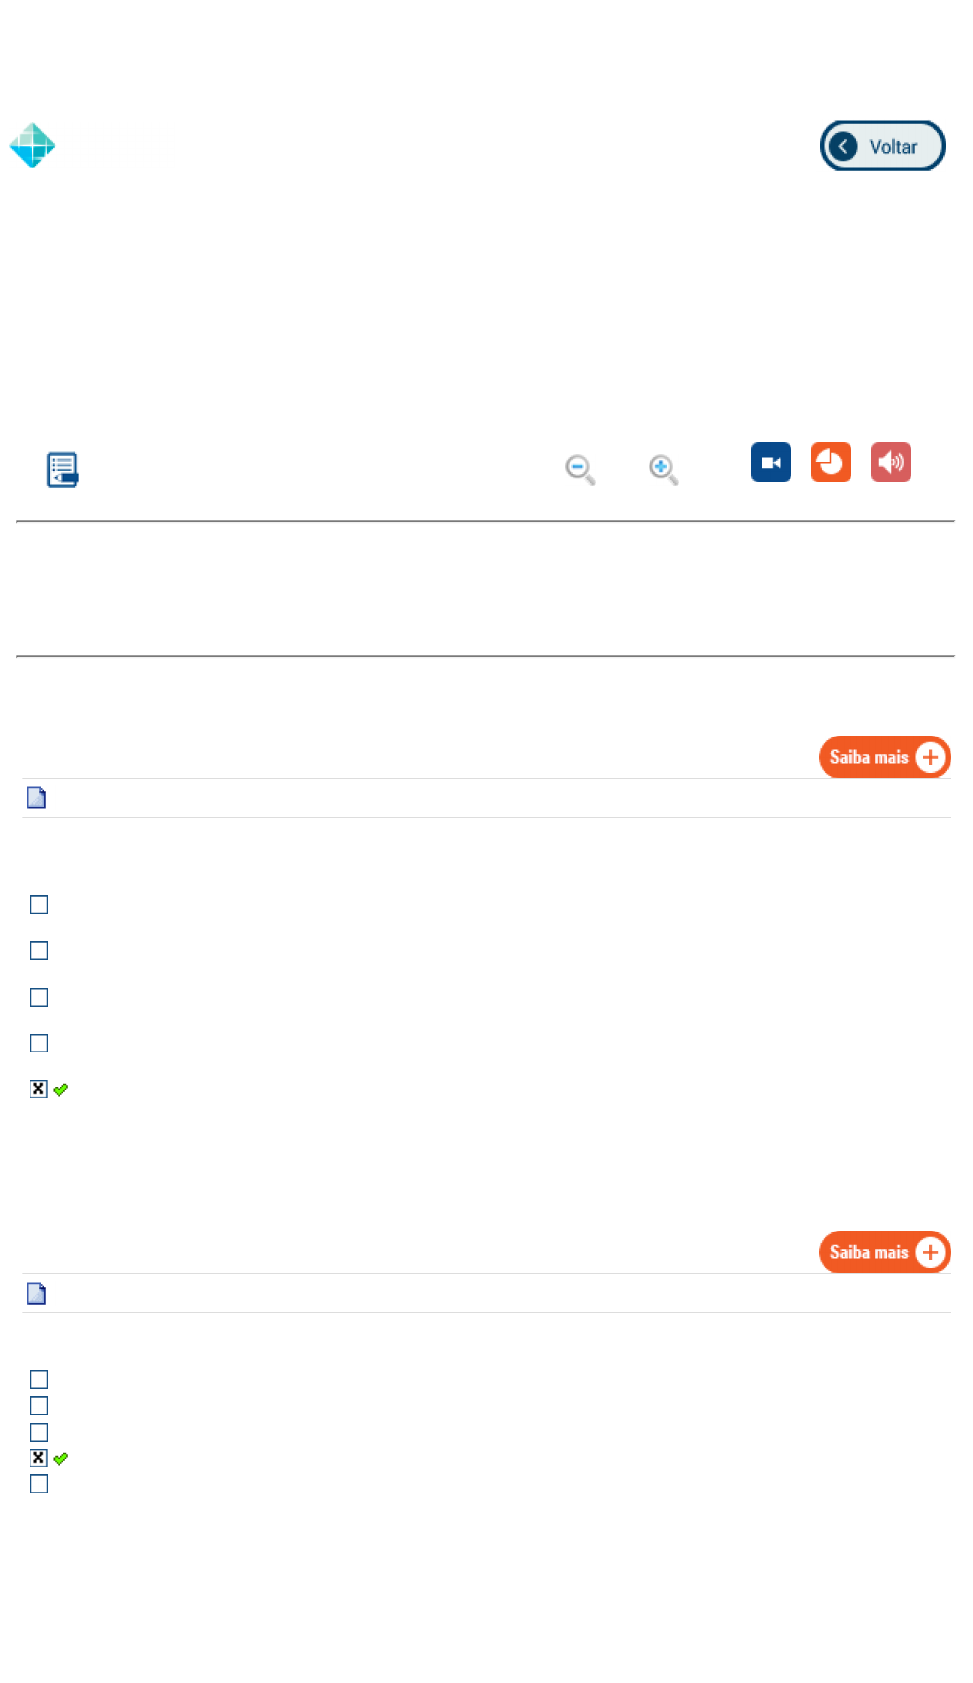Screen dimensions: 973x1683
Task: Tick the third option of the first question
Action: [x=39, y=998]
